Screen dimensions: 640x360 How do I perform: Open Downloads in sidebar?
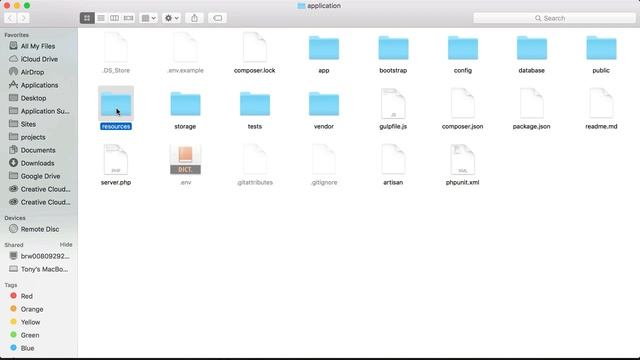[37, 163]
